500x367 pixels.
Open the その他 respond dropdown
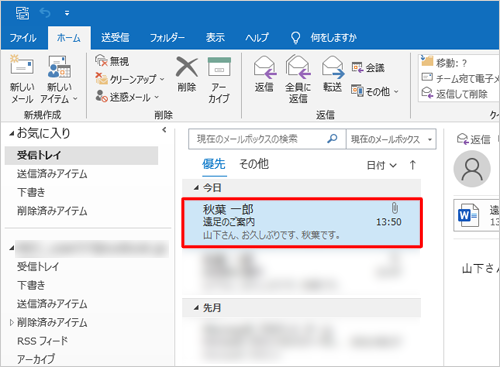[x=375, y=91]
